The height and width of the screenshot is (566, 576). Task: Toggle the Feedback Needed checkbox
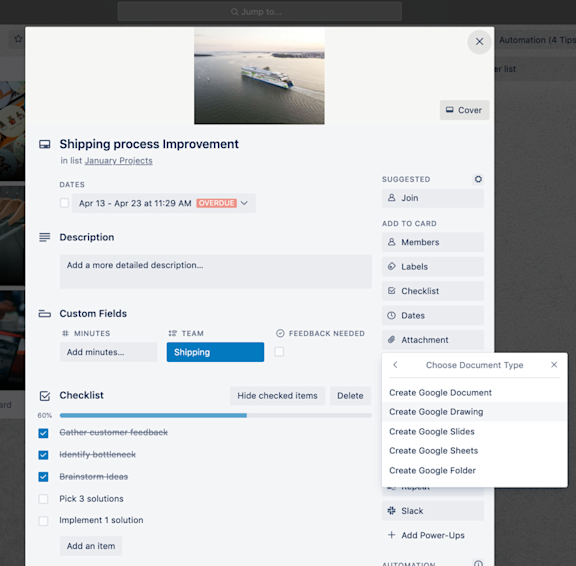(279, 352)
